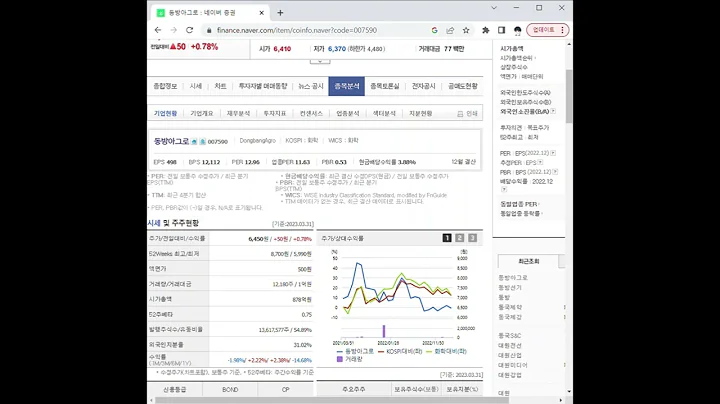
Task: View site info via the lock icon
Action: [x=209, y=30]
